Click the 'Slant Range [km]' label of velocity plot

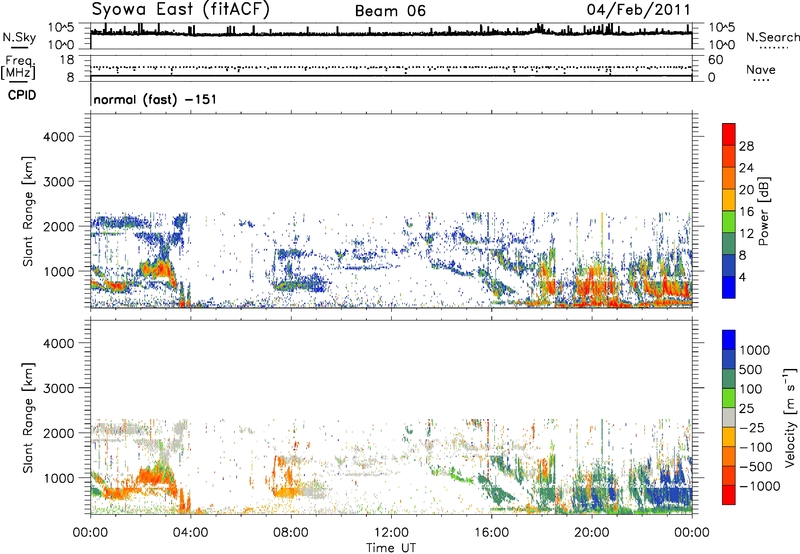pos(28,417)
